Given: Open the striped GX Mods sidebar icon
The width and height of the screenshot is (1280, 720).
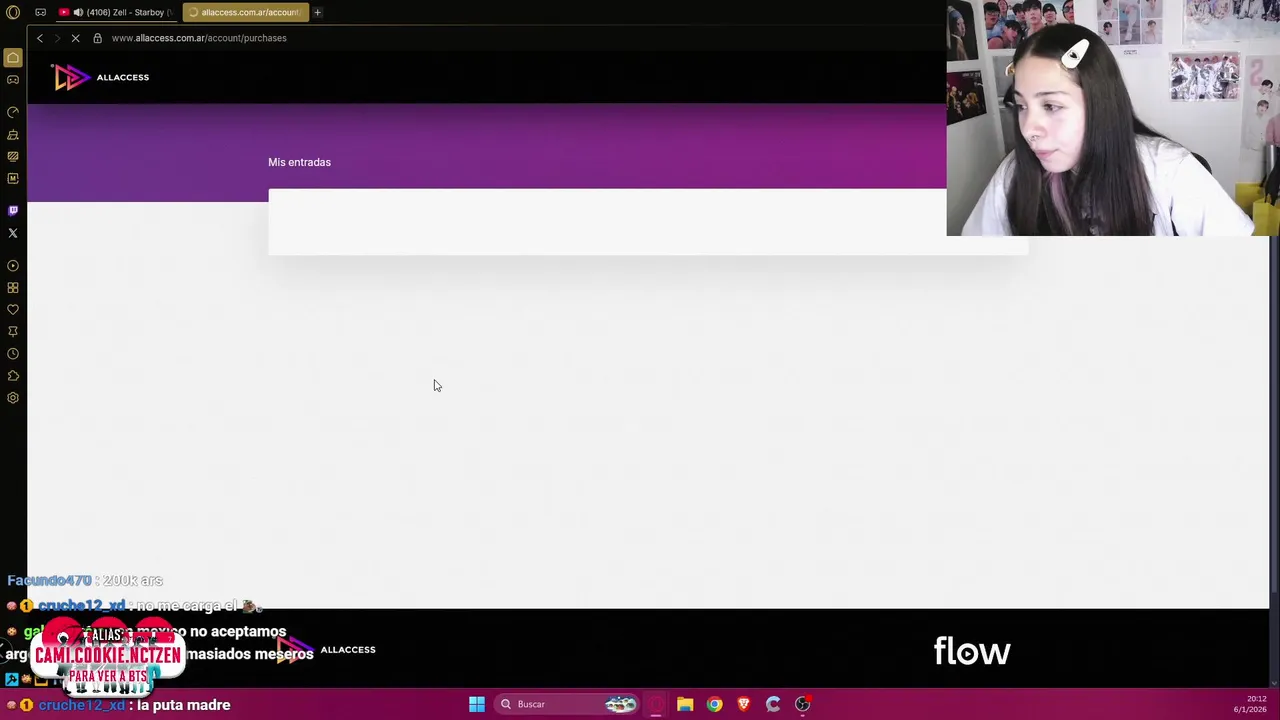Looking at the screenshot, I should (x=13, y=156).
